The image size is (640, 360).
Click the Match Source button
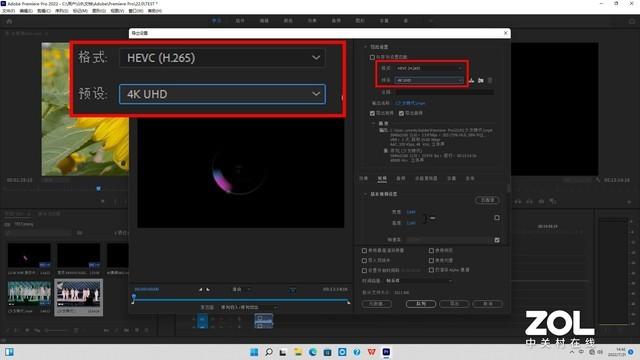tap(487, 200)
